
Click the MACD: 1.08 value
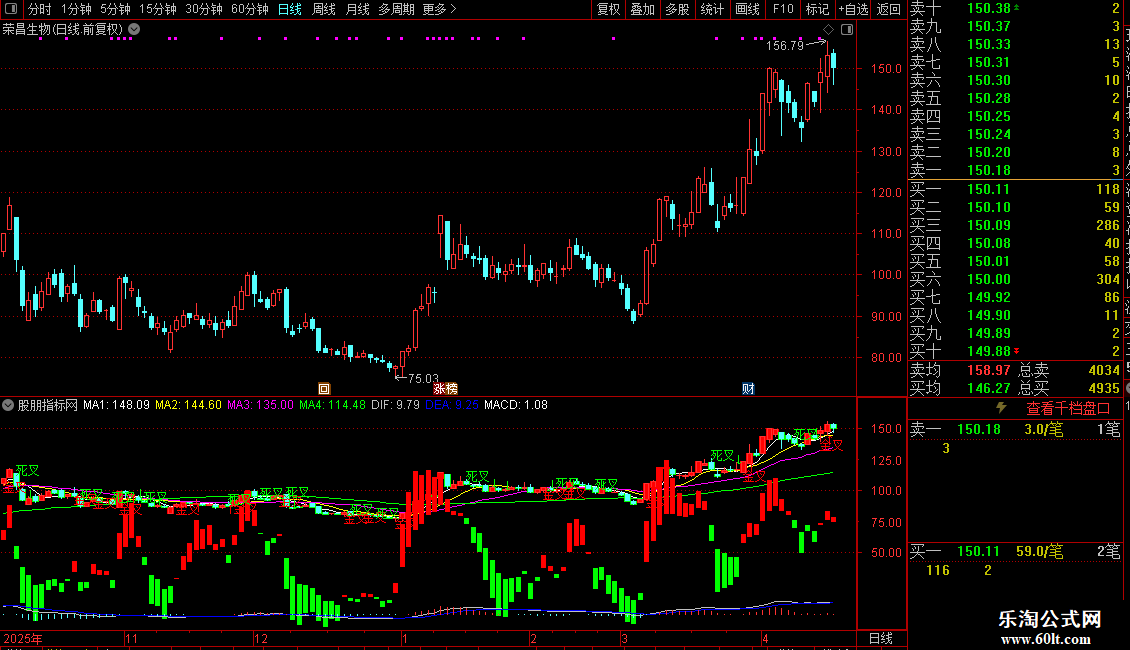coord(515,405)
